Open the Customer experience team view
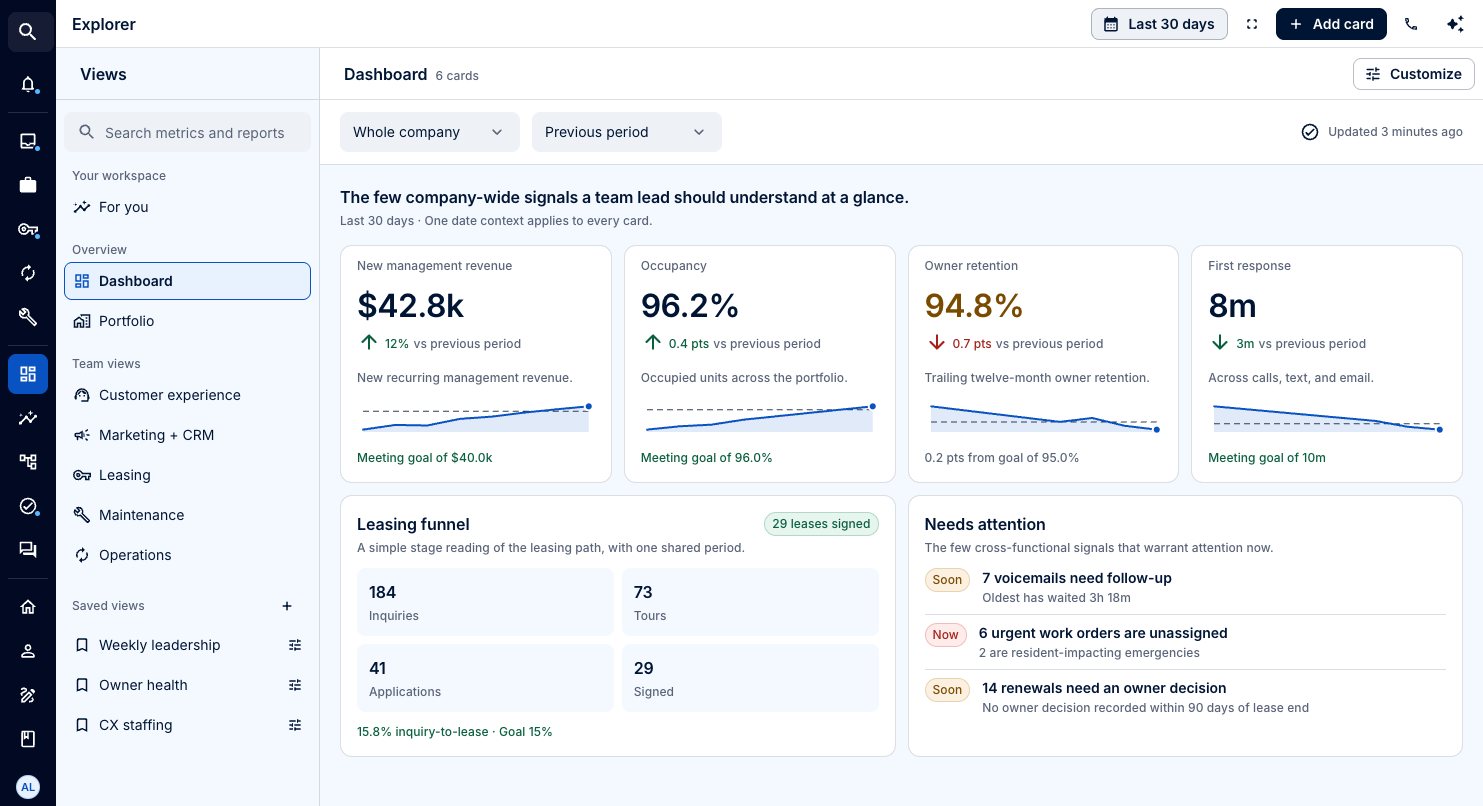Image resolution: width=1483 pixels, height=806 pixels. pyautogui.click(x=187, y=395)
